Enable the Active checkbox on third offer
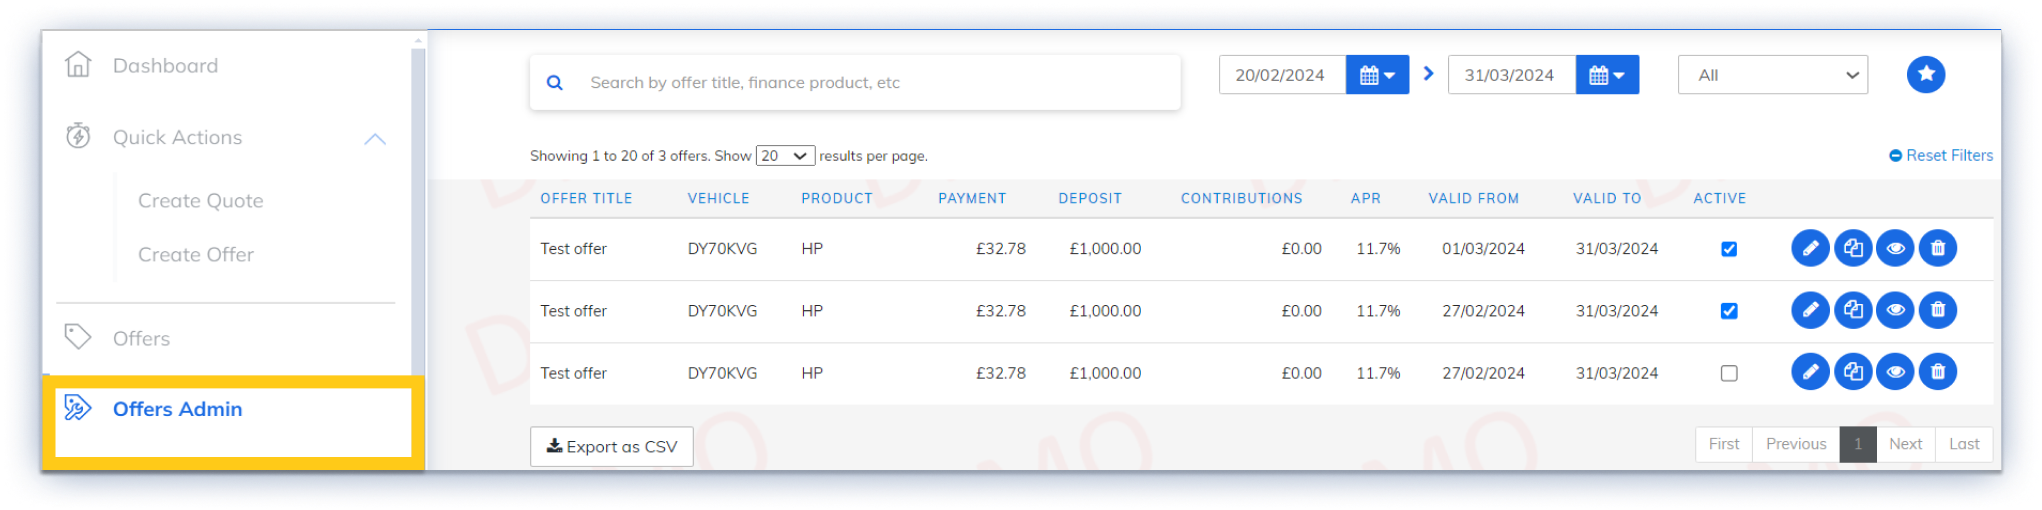The height and width of the screenshot is (510, 2042). point(1728,373)
